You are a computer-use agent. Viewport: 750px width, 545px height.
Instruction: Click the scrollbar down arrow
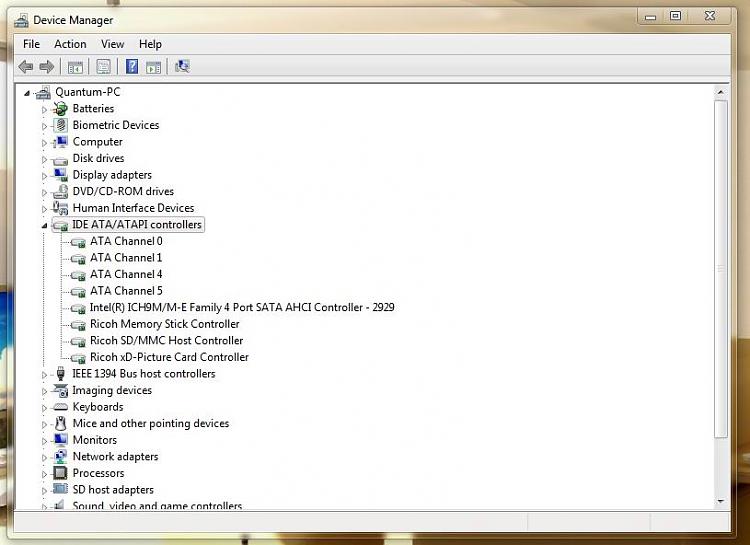[x=721, y=501]
